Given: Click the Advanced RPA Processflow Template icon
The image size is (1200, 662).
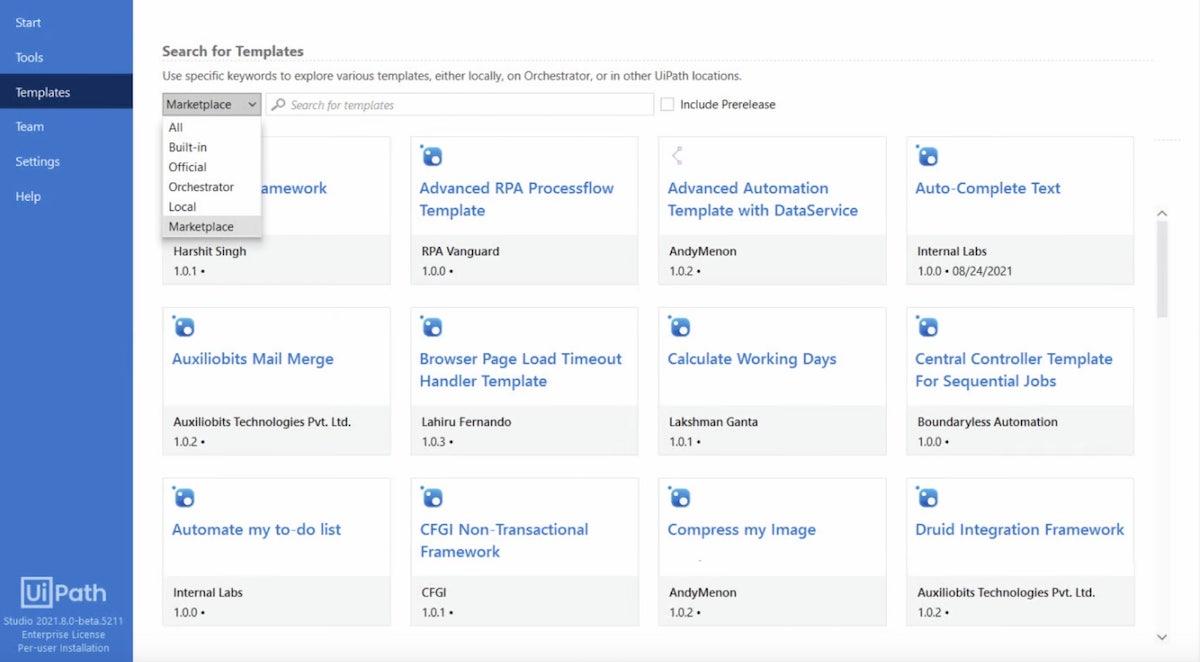Looking at the screenshot, I should [x=432, y=156].
